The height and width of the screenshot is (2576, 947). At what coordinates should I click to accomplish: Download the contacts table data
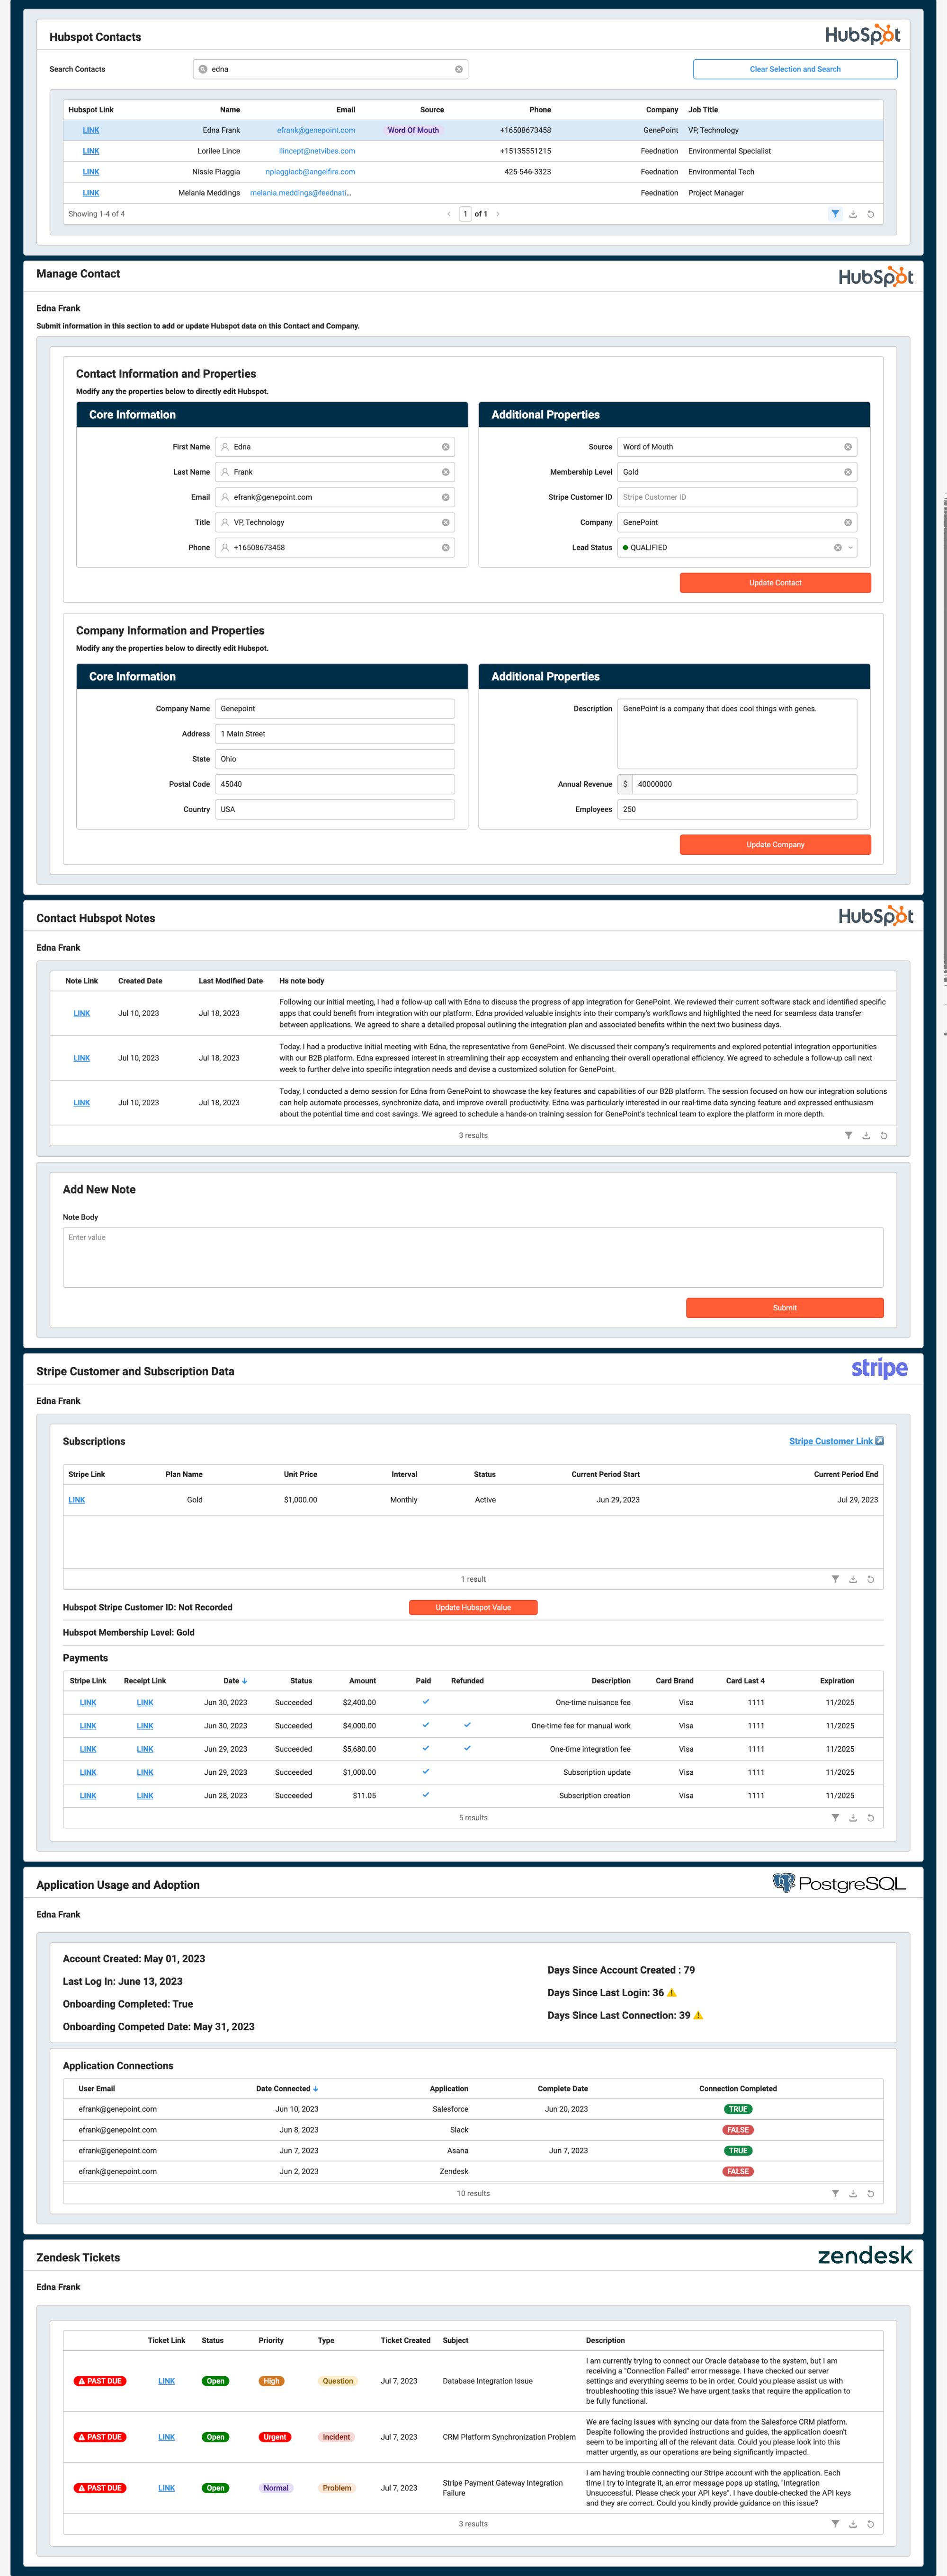(x=853, y=214)
